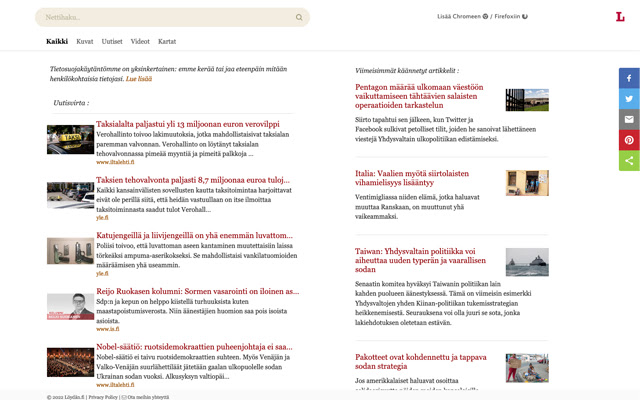Click the search magnifier icon
Viewport: 640px width, 400px height.
tap(299, 17)
